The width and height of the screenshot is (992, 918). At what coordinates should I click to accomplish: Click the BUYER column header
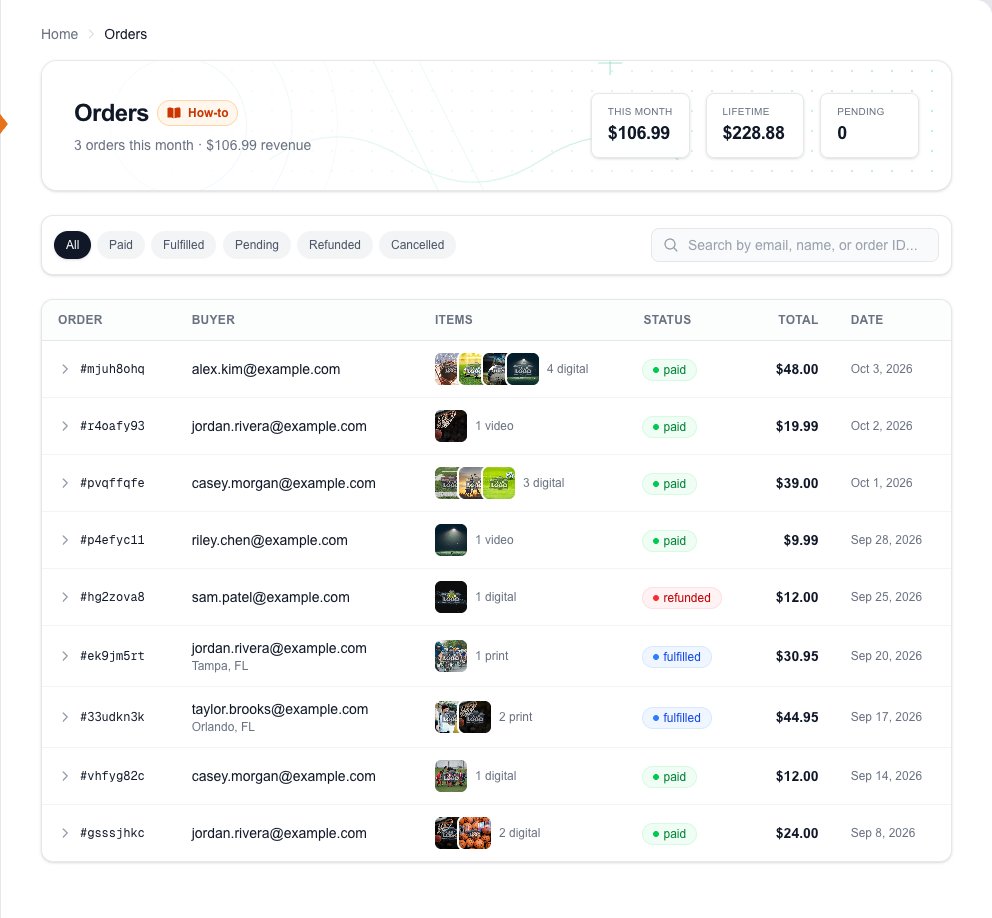click(x=213, y=319)
